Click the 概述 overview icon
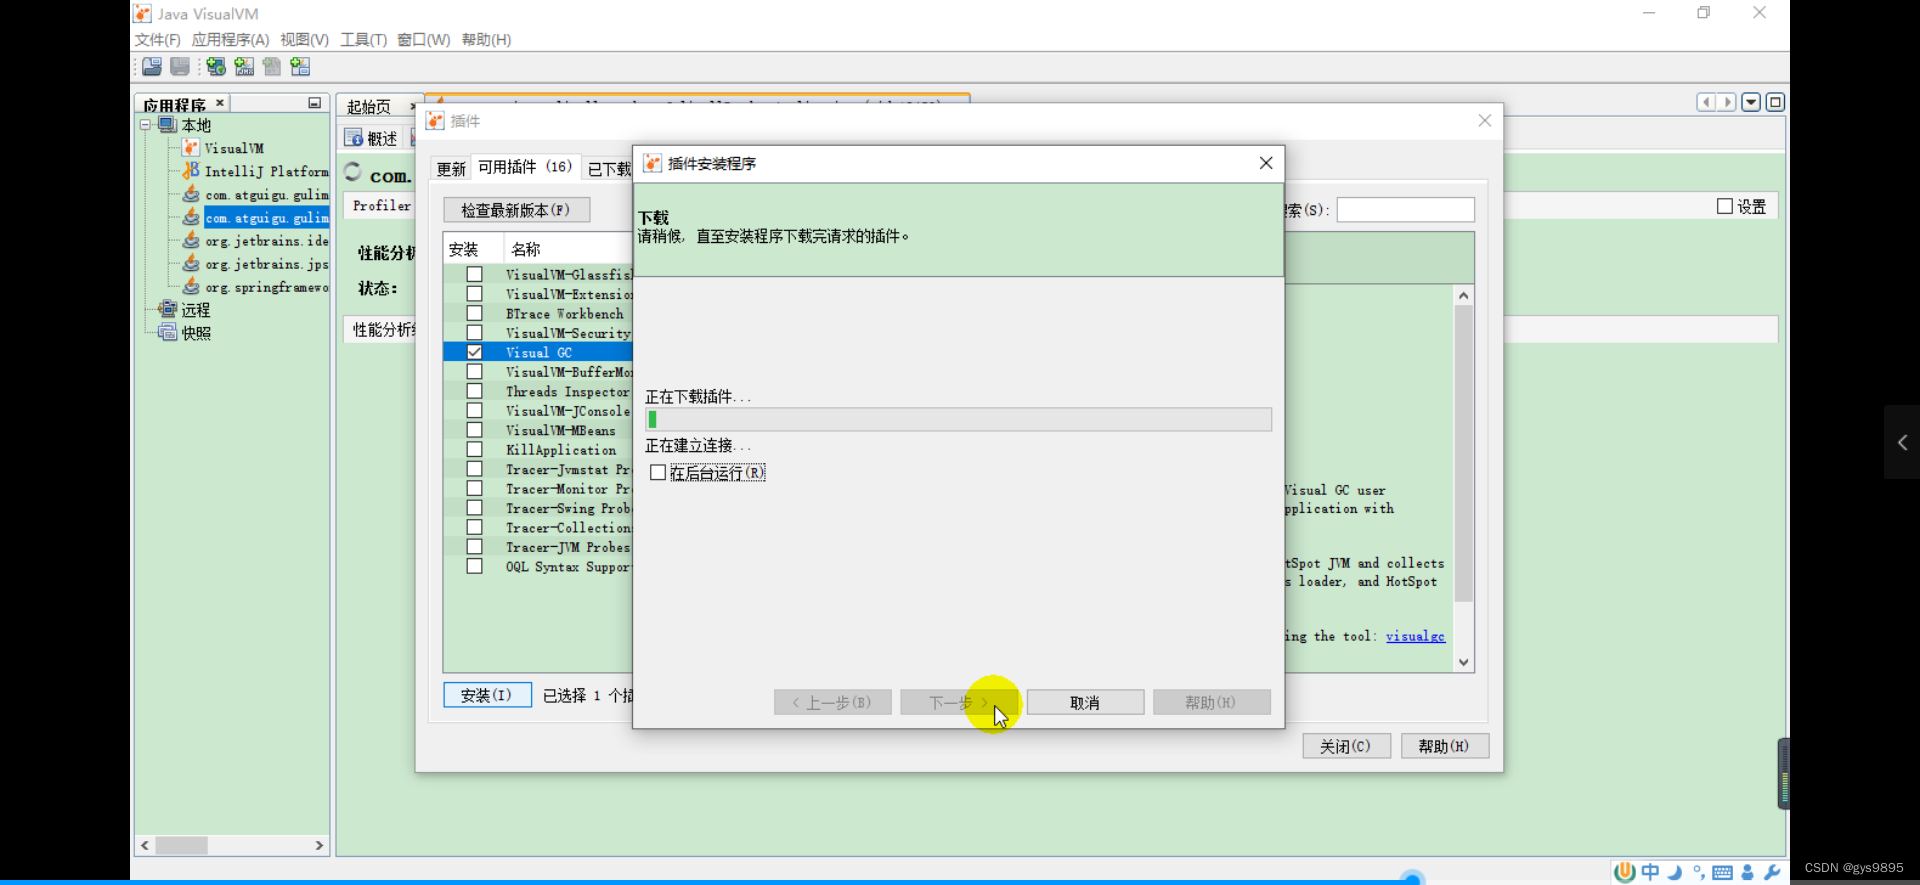 (x=353, y=138)
